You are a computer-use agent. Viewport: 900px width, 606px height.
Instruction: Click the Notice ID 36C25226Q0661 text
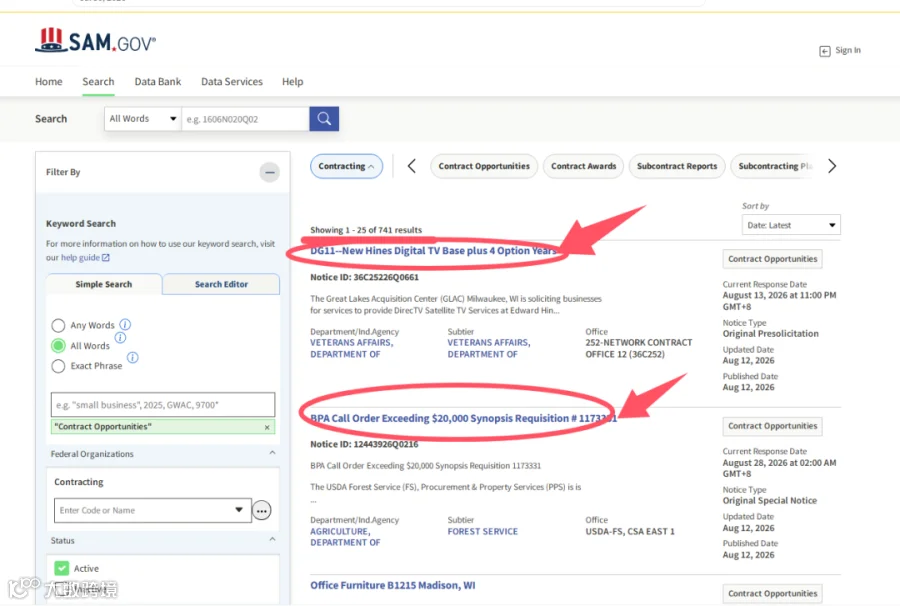pos(364,277)
